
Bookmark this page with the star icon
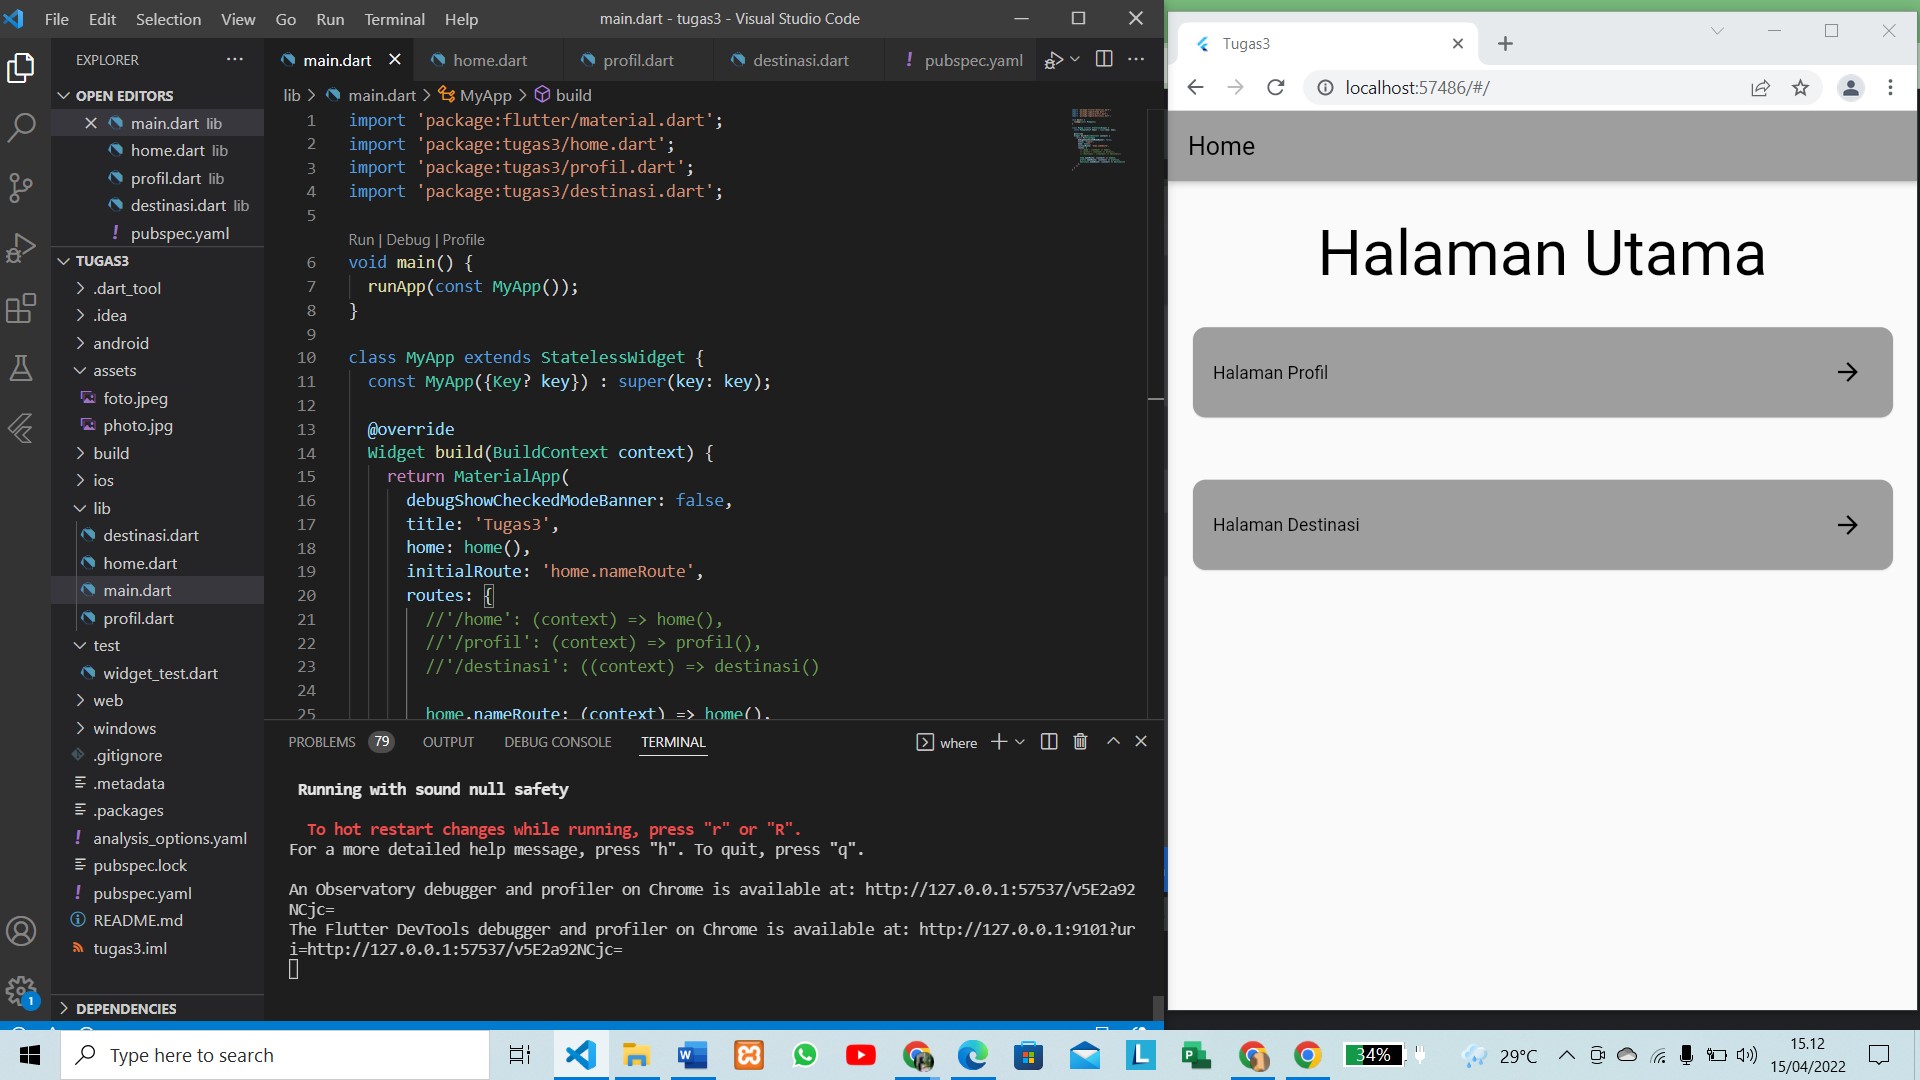pyautogui.click(x=1800, y=87)
